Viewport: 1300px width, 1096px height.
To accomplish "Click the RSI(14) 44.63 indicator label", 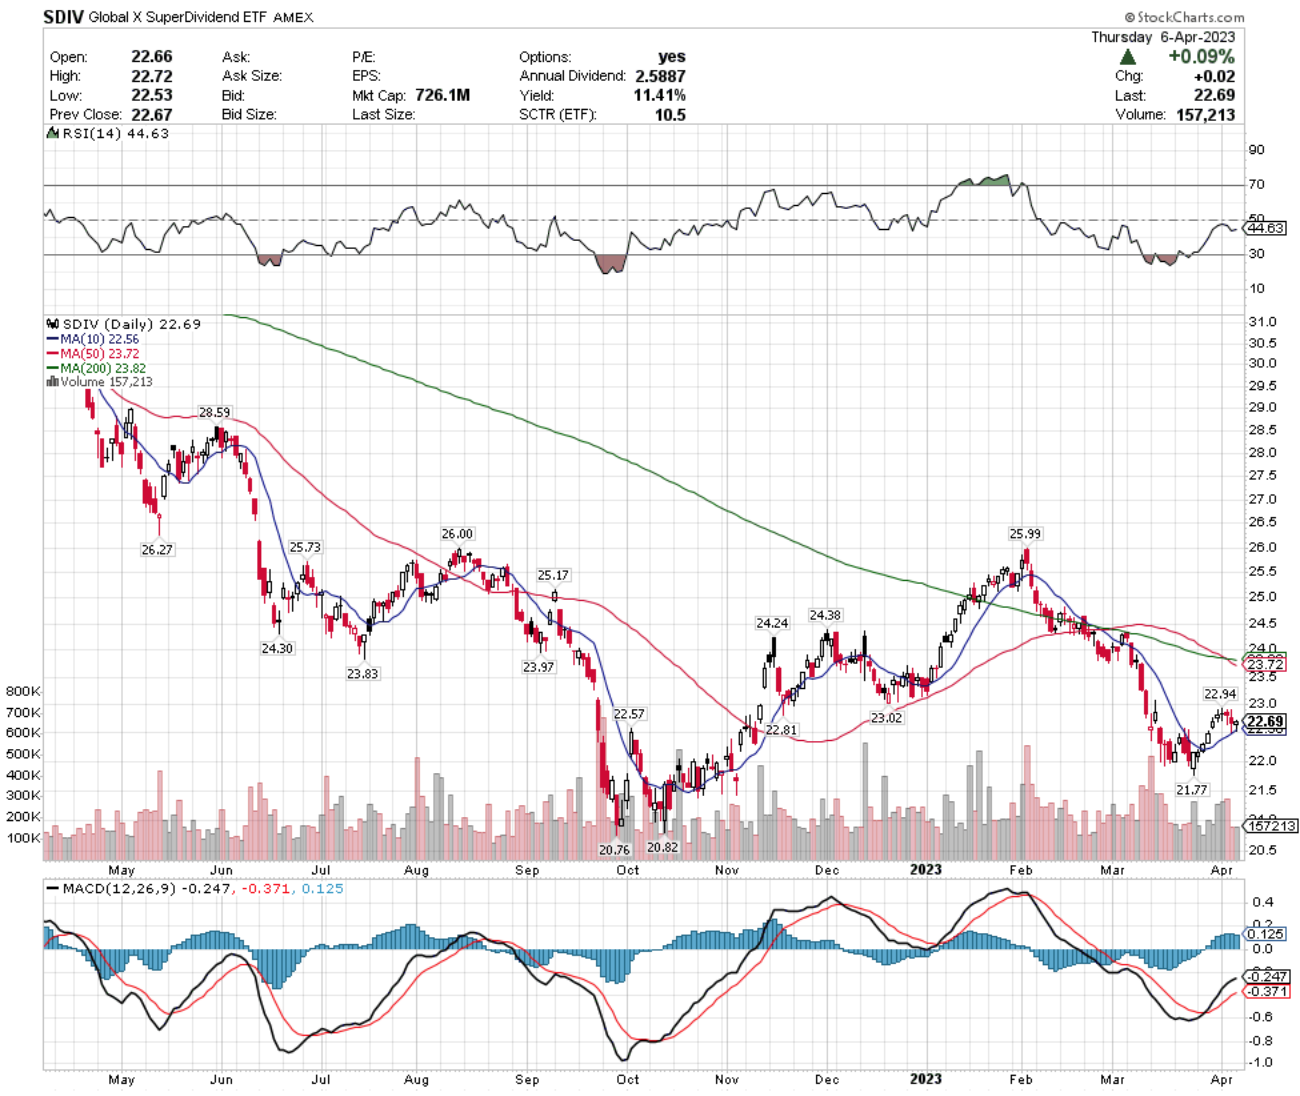I will click(108, 133).
